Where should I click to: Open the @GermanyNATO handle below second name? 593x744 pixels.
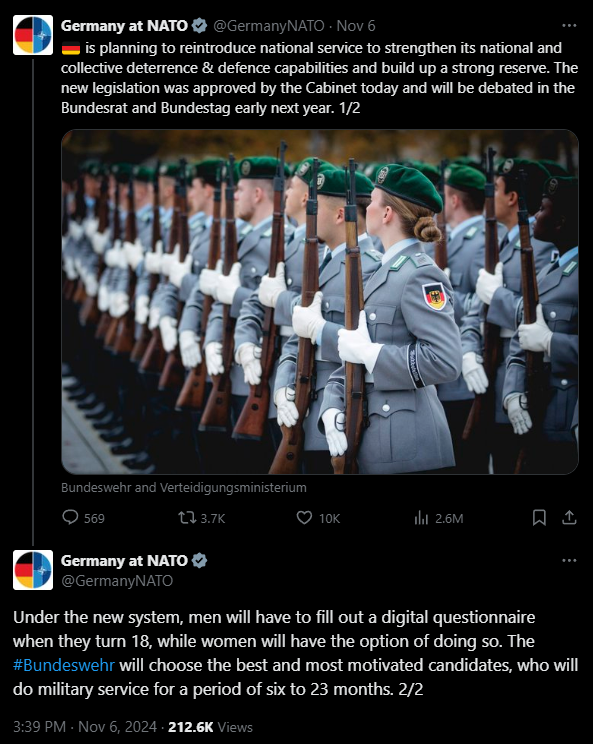(117, 581)
